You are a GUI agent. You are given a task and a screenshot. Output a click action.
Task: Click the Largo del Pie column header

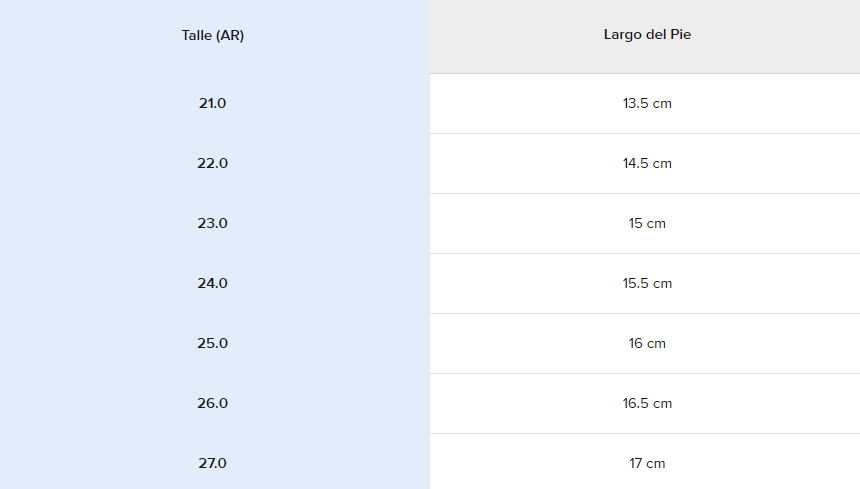647,35
